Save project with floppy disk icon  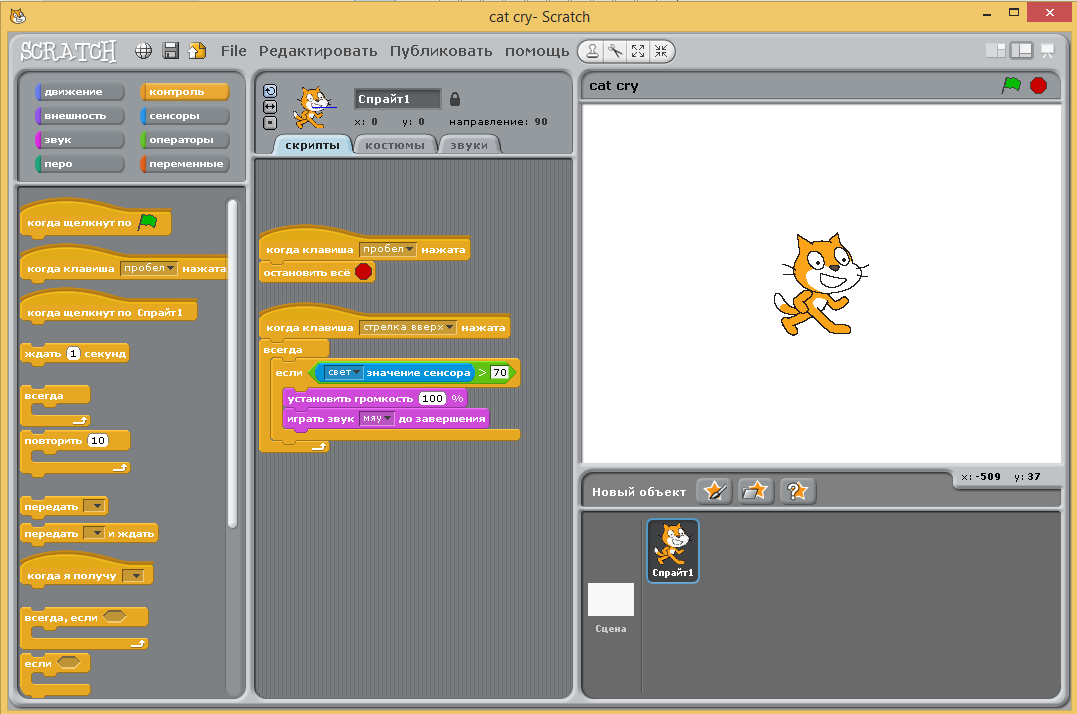tap(170, 51)
